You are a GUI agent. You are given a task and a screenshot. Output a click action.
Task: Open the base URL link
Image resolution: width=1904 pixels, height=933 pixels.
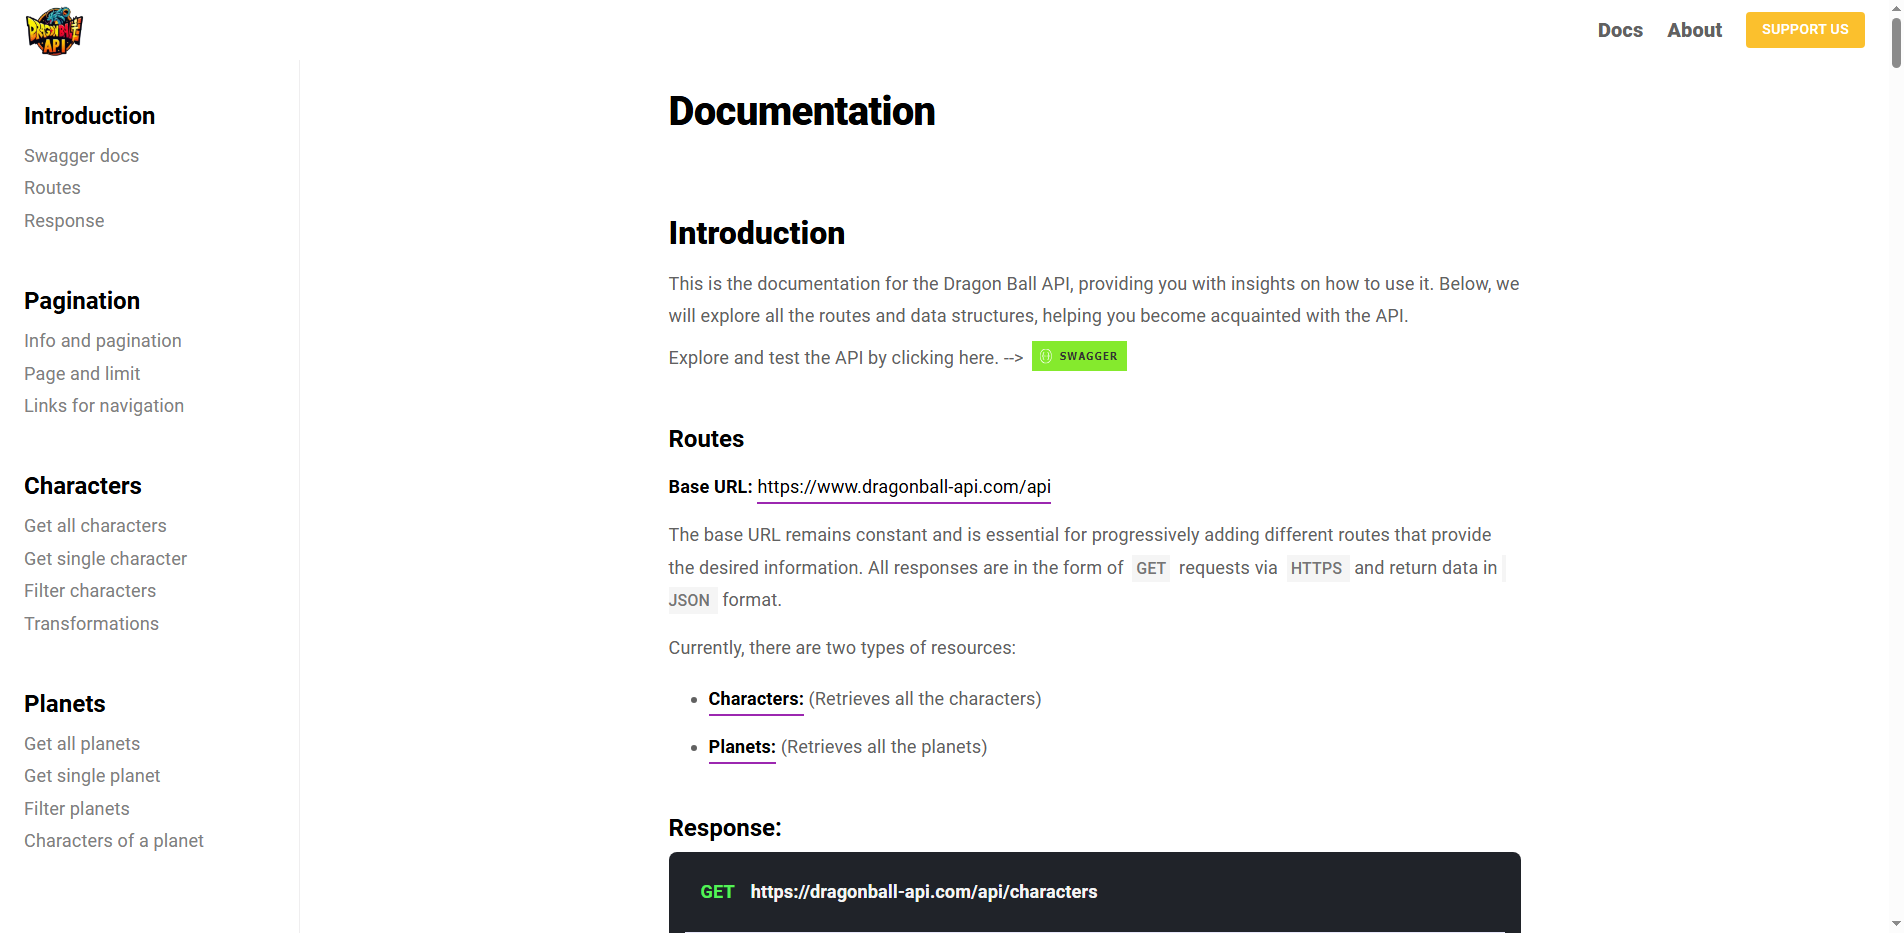click(903, 487)
